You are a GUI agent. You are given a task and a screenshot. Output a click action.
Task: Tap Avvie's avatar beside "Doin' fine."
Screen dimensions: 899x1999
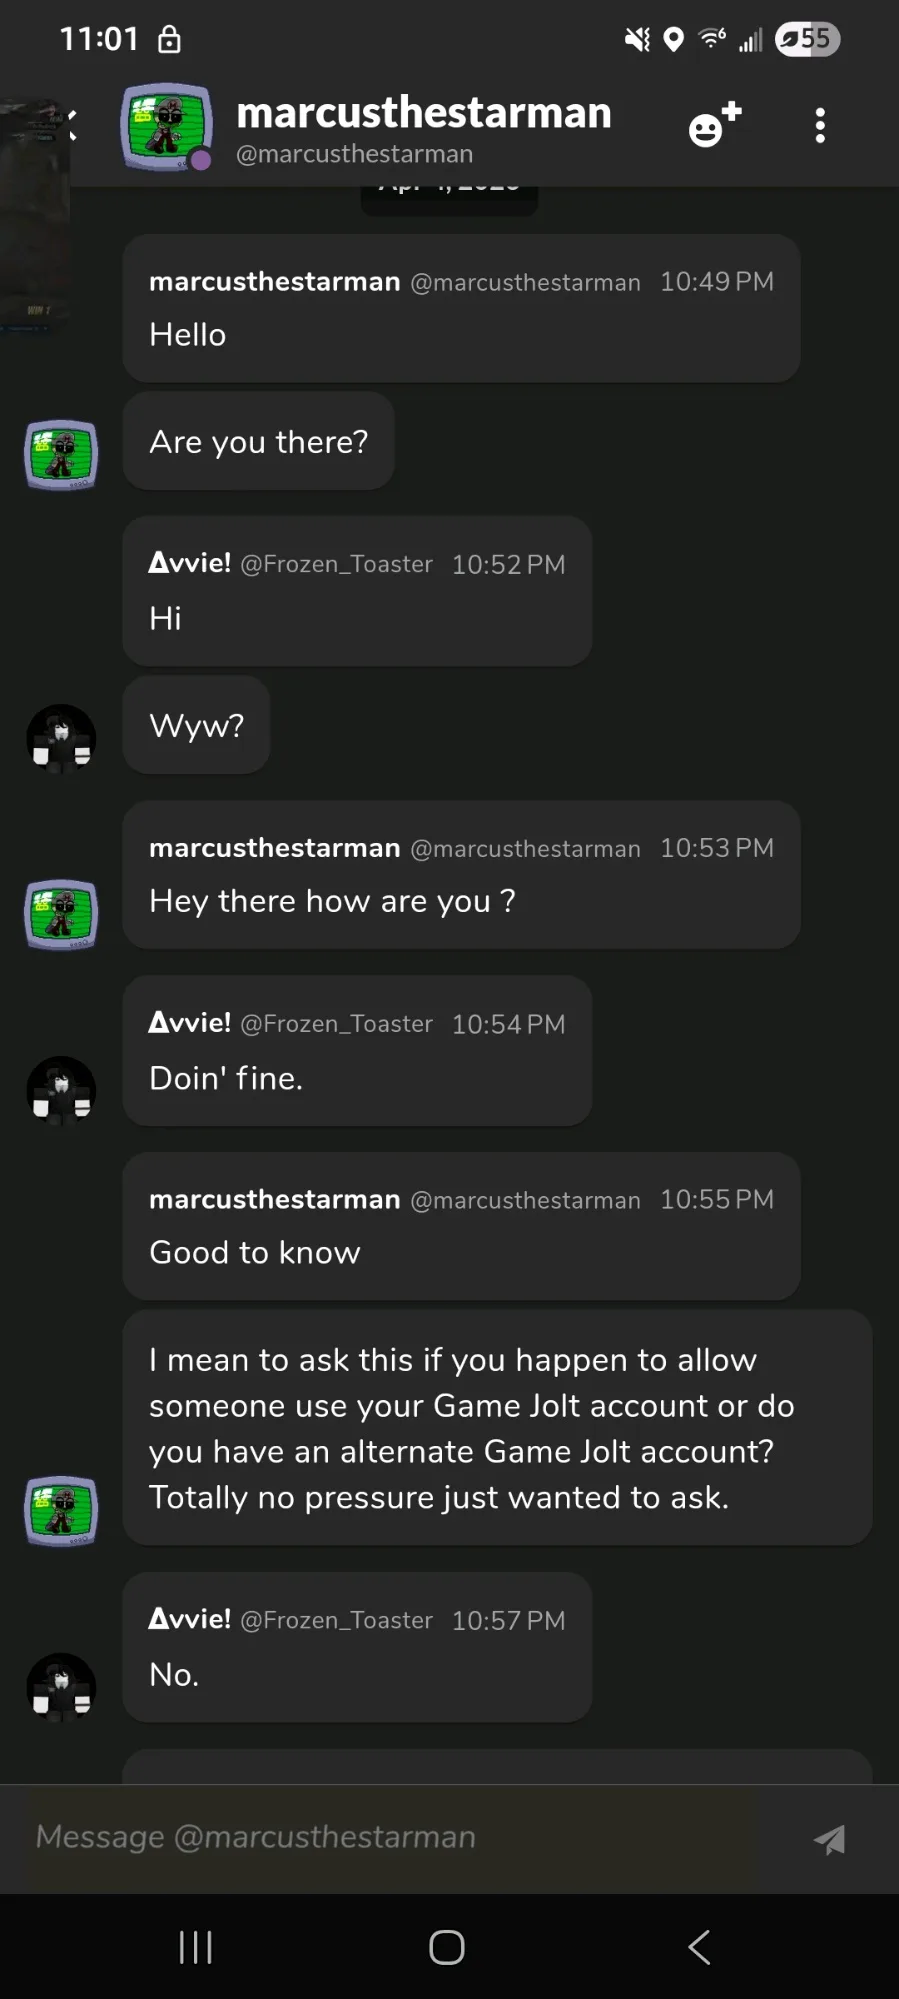(61, 1090)
